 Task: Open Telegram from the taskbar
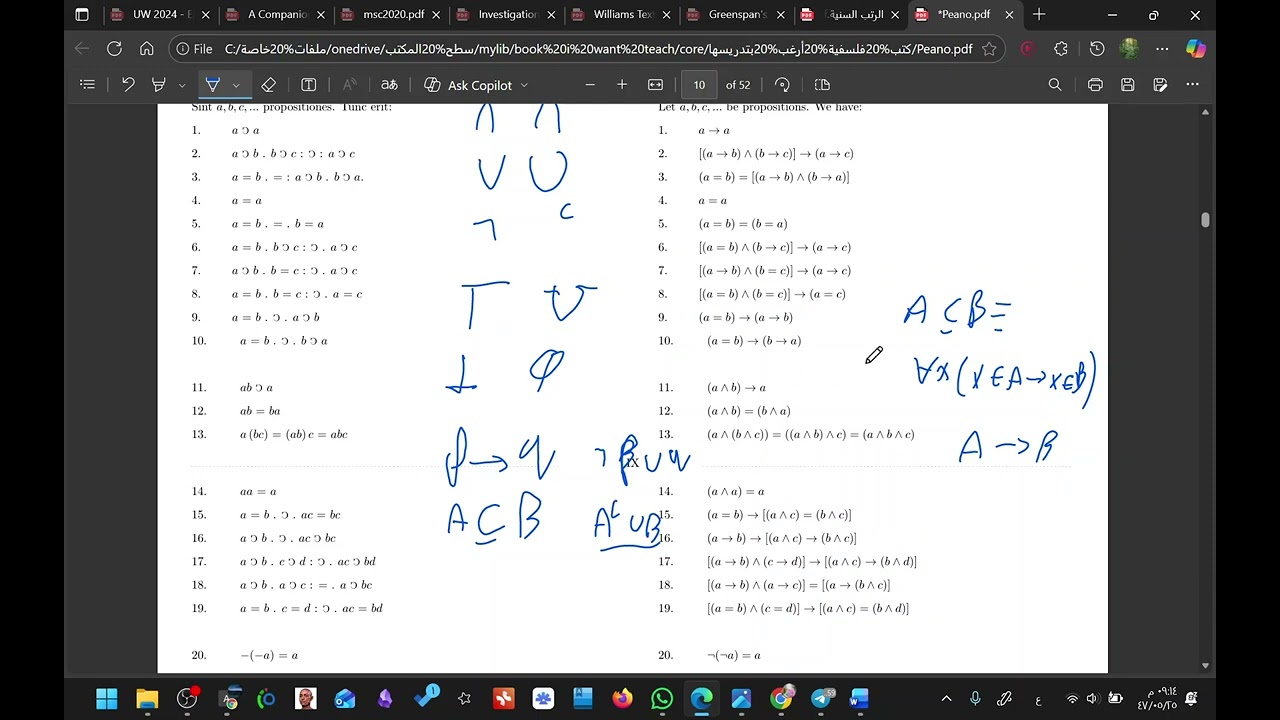tap(821, 699)
